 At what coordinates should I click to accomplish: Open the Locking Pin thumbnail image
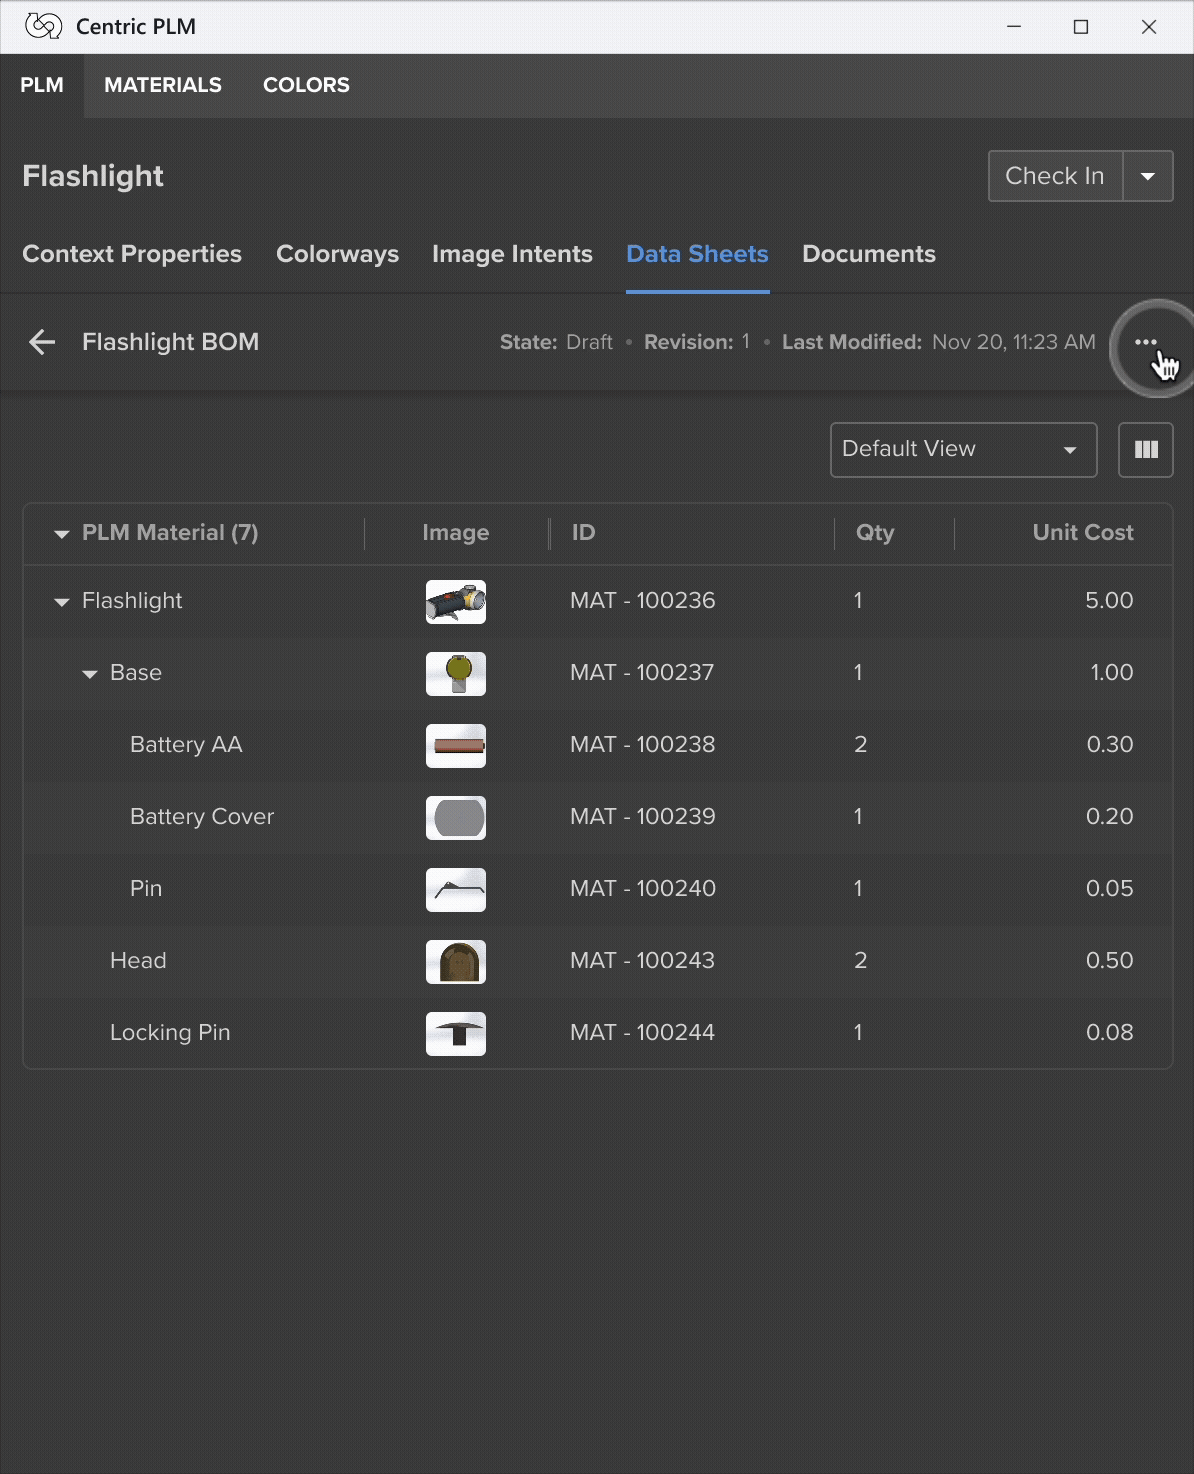(456, 1034)
